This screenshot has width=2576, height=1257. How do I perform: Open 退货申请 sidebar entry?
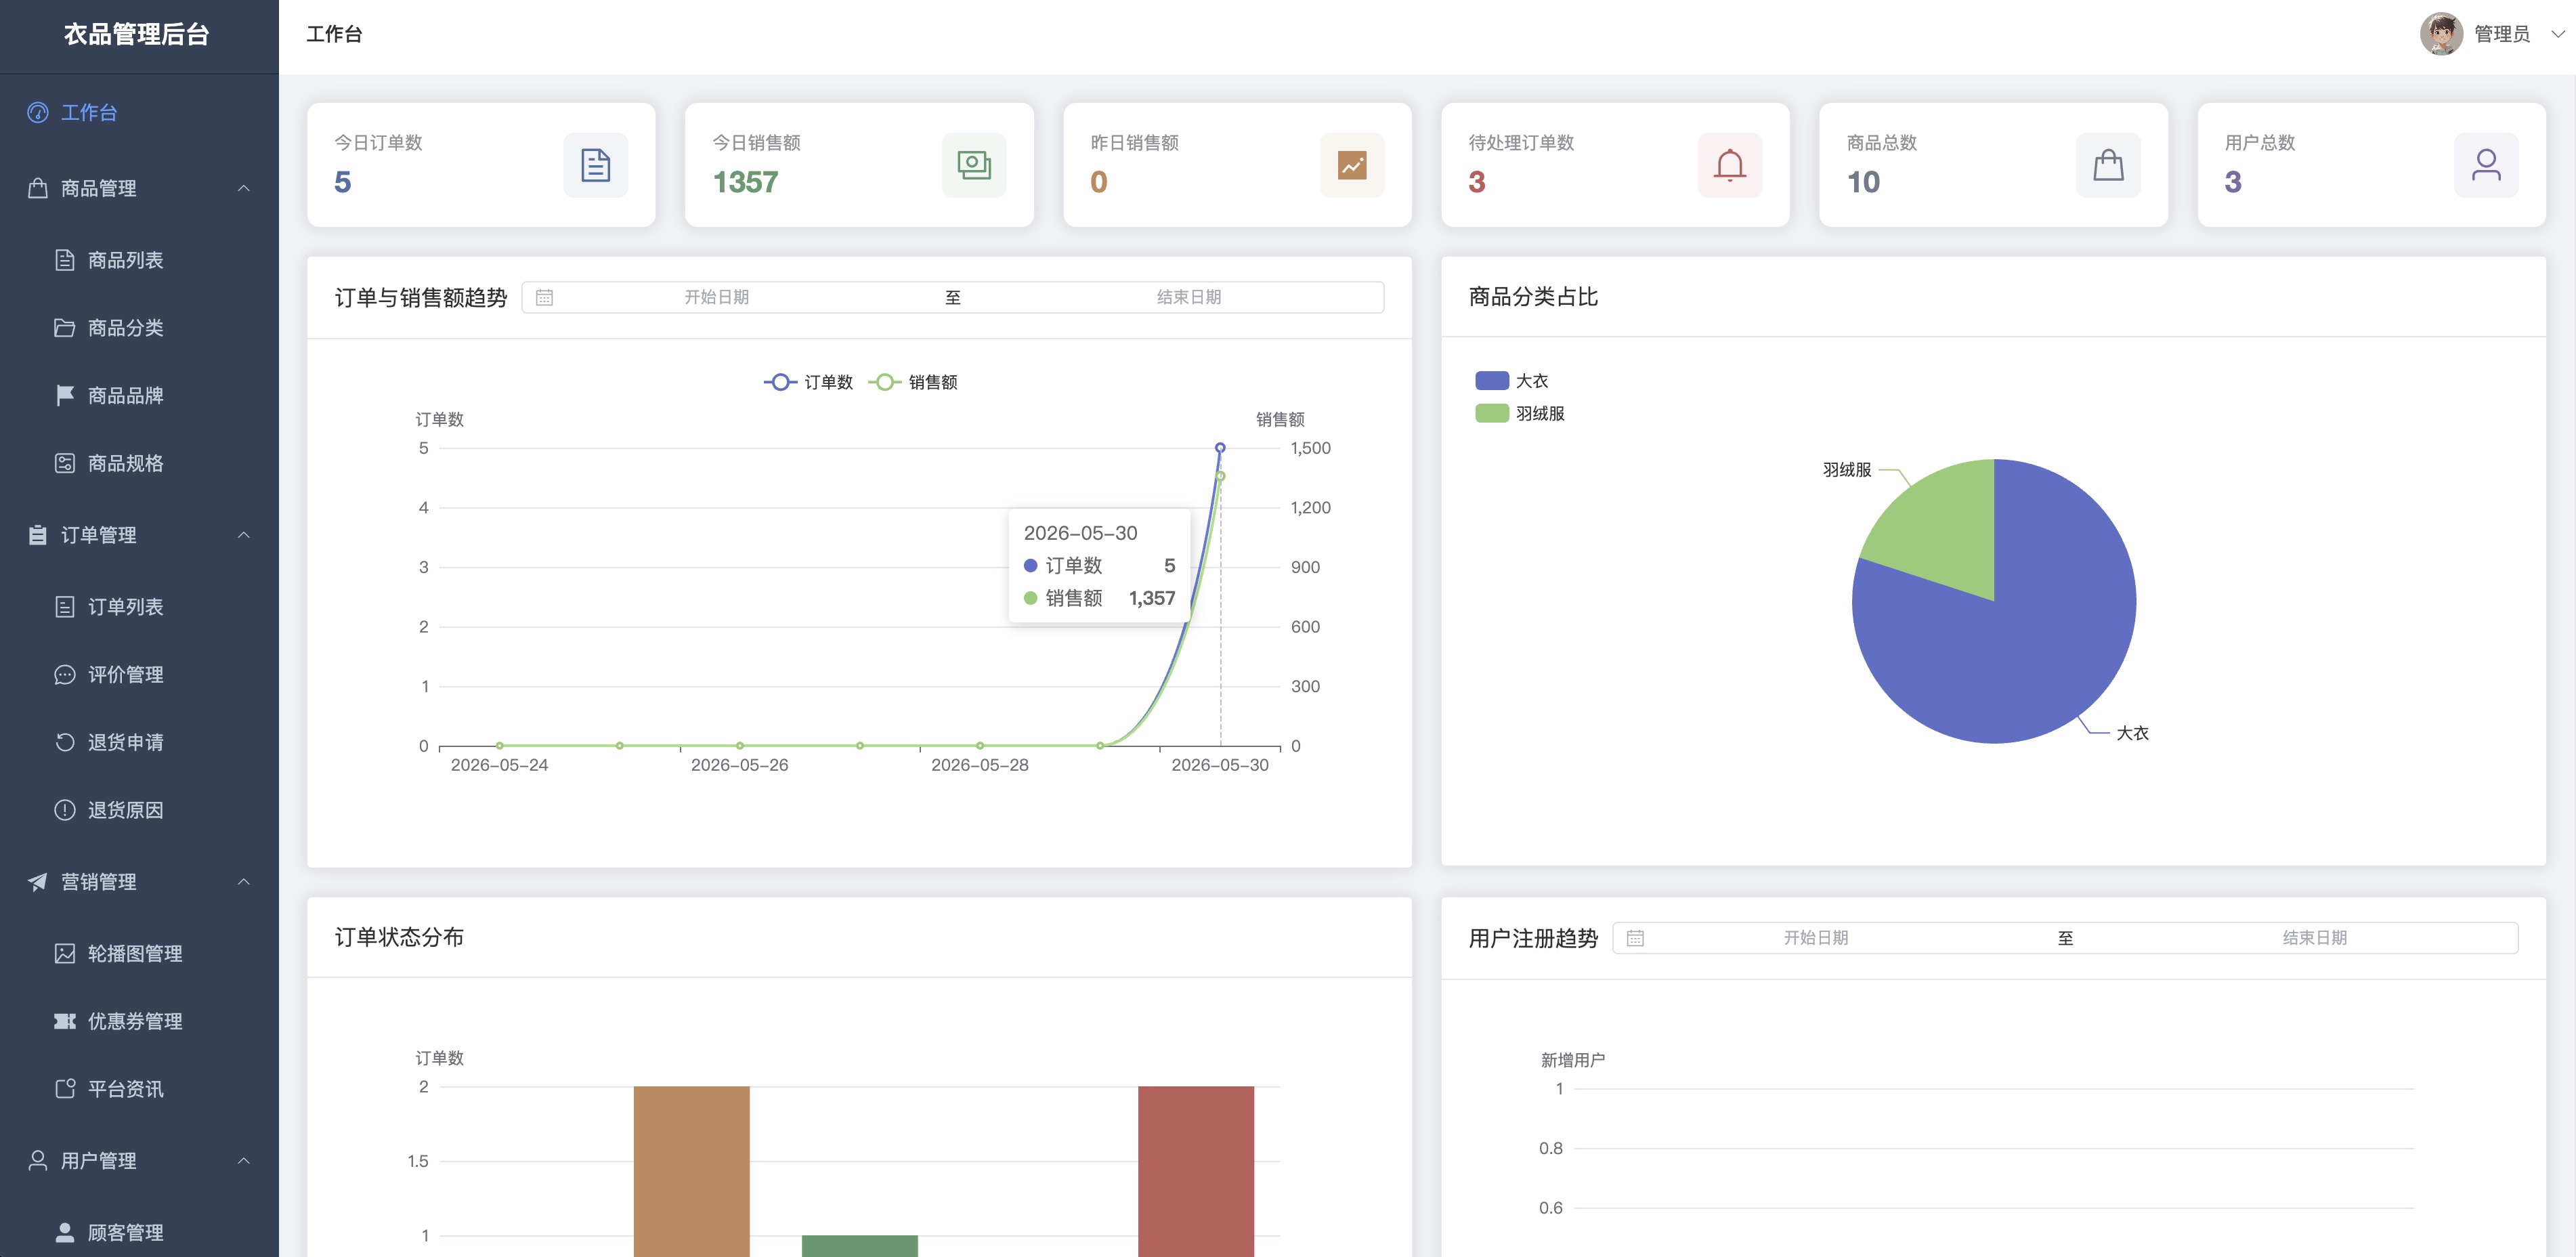139,742
